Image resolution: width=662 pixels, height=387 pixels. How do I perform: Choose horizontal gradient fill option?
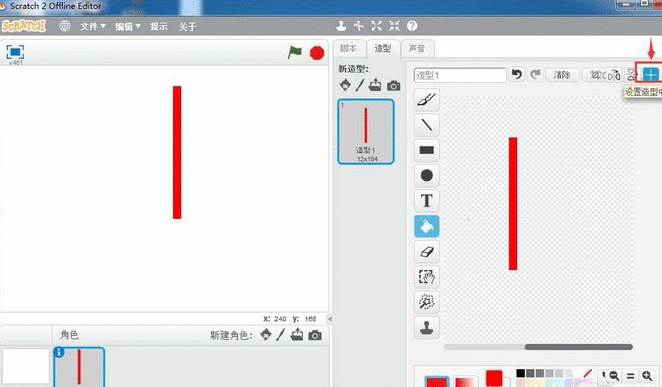point(465,381)
